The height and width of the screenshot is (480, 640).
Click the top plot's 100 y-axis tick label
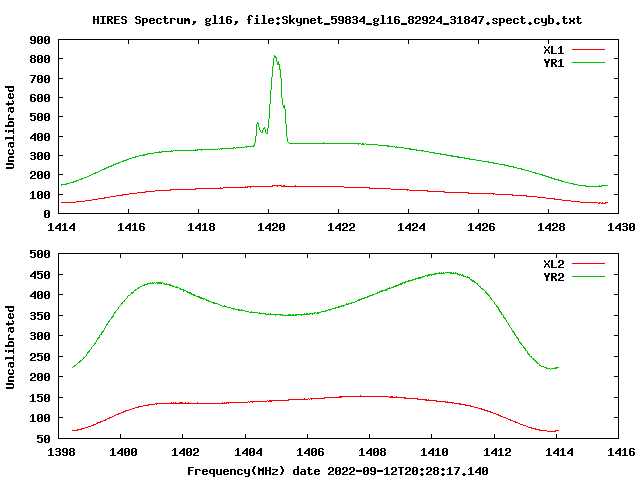[40, 195]
